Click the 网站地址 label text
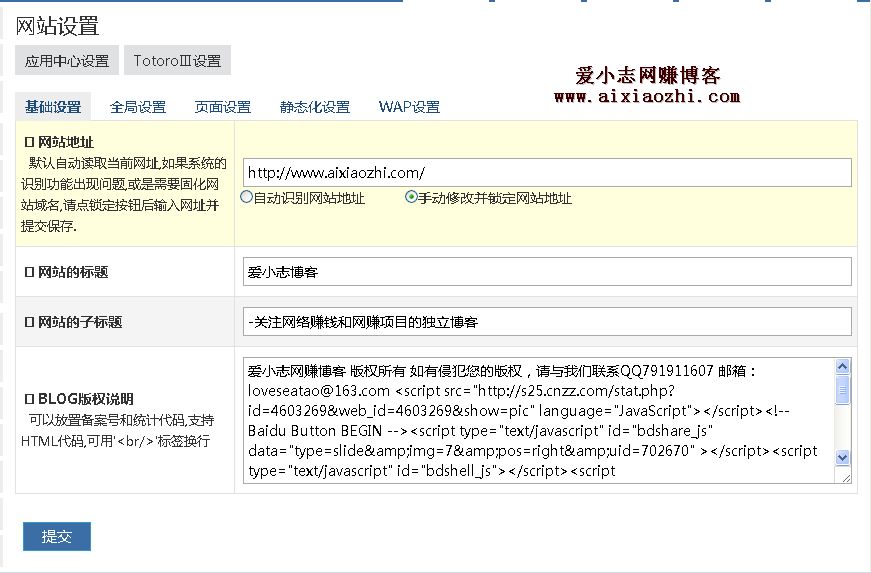The width and height of the screenshot is (871, 573). (66, 142)
